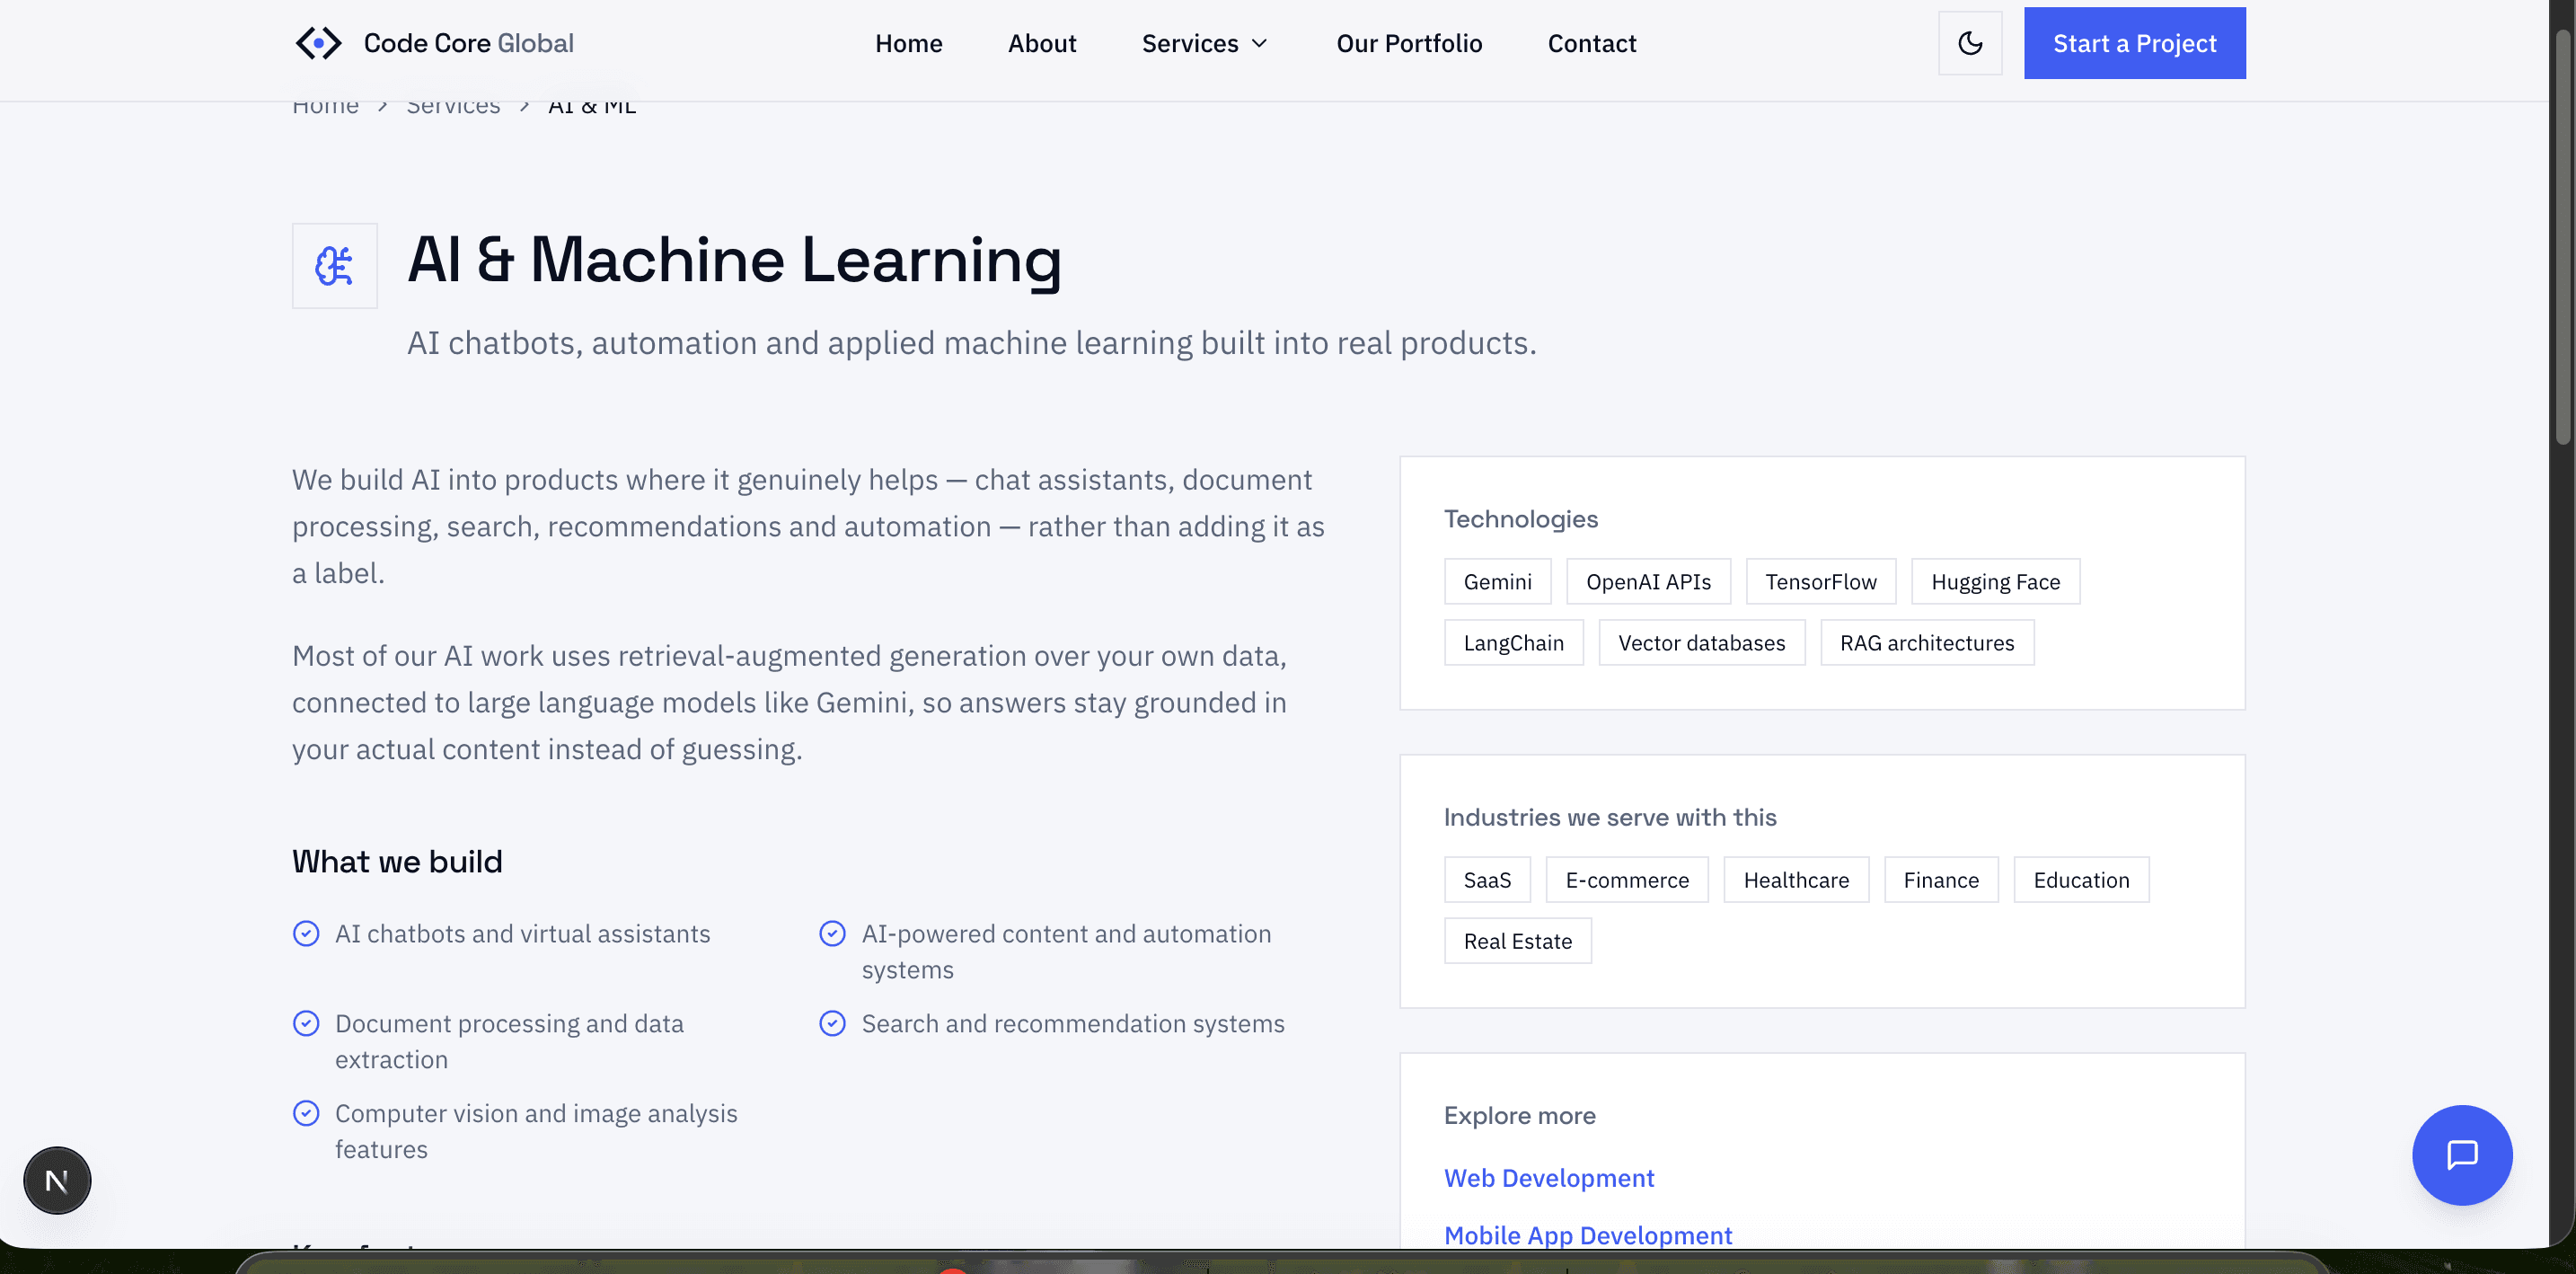Open the chat widget bubble icon

coord(2462,1155)
